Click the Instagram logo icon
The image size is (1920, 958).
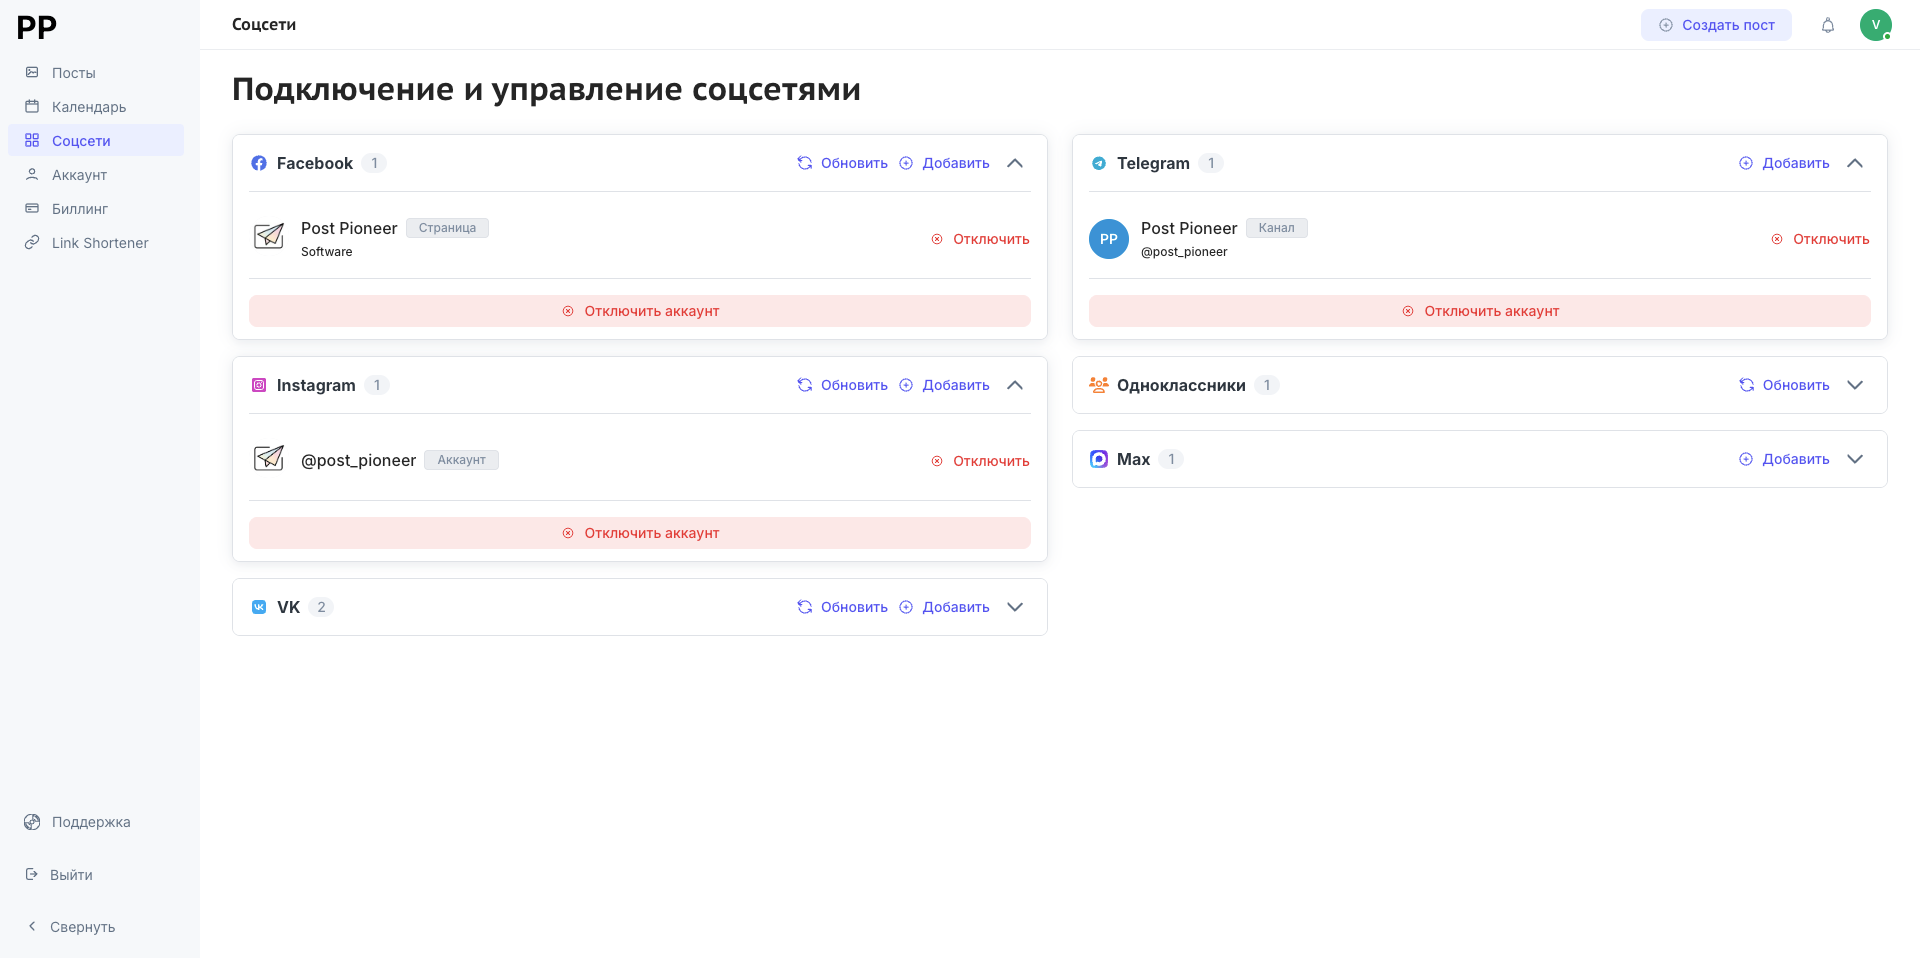tap(259, 385)
